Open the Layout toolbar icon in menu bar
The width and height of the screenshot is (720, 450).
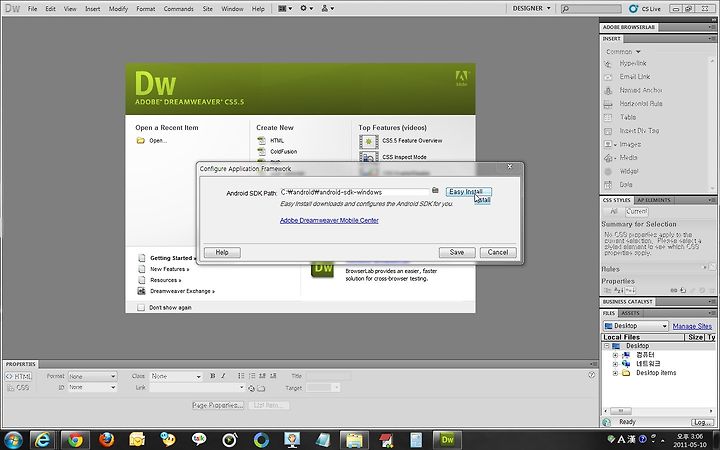pos(285,8)
